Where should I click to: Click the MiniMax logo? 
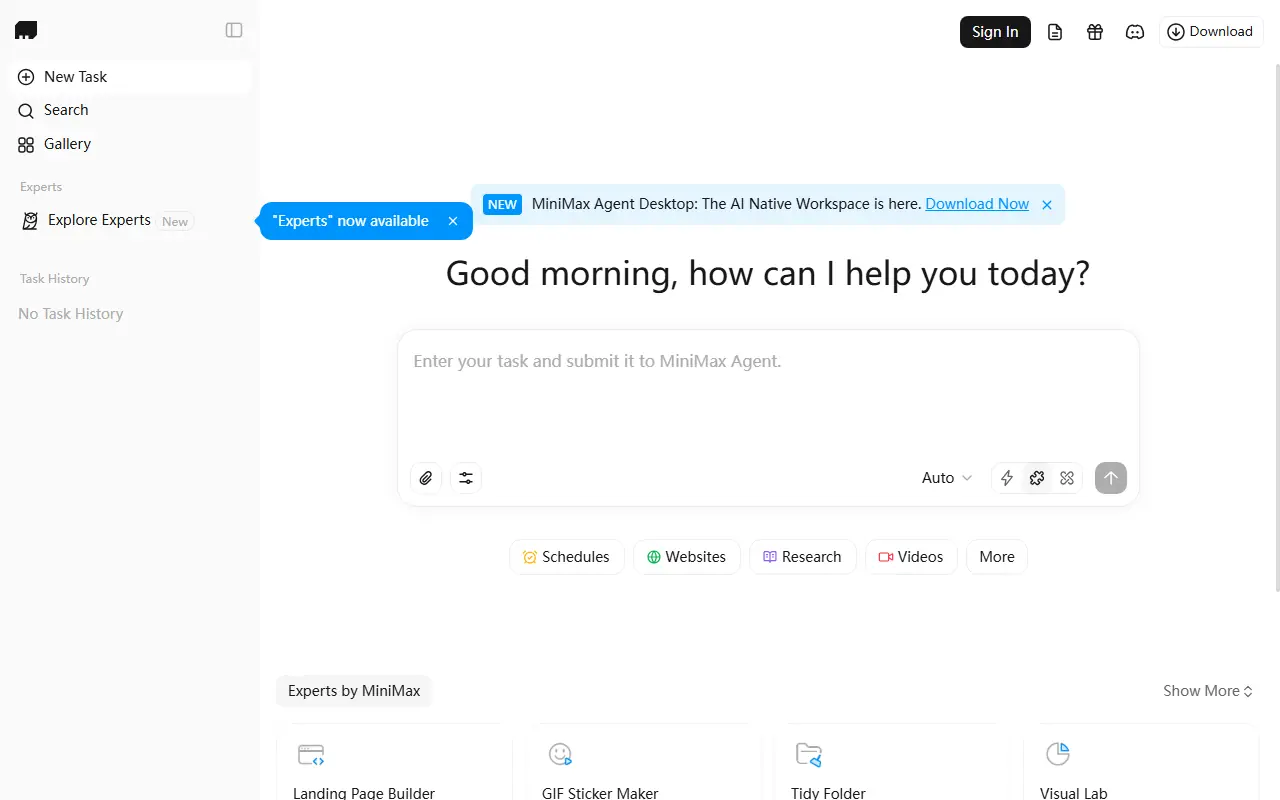point(26,29)
